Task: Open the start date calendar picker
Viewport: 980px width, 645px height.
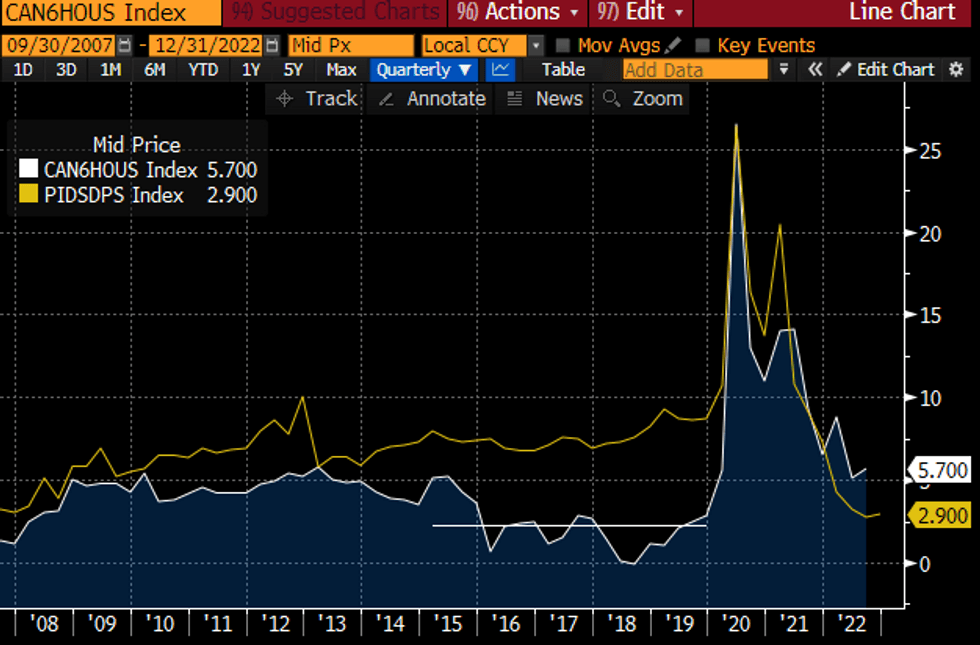Action: [124, 46]
